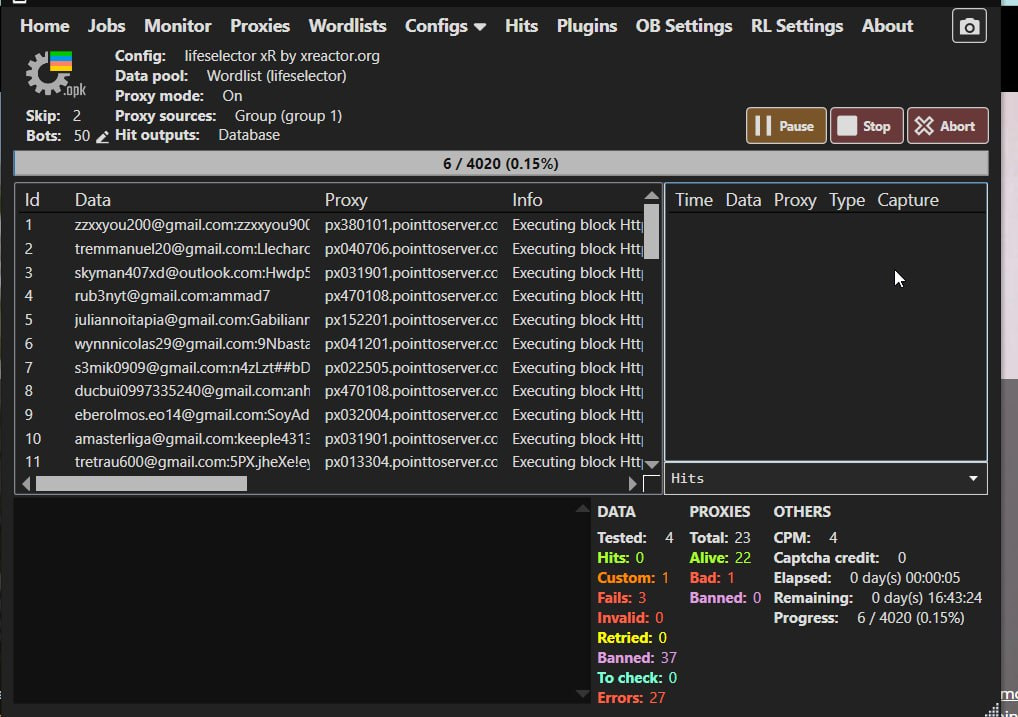The image size is (1018, 717).
Task: Go to the Jobs page
Action: click(x=106, y=26)
